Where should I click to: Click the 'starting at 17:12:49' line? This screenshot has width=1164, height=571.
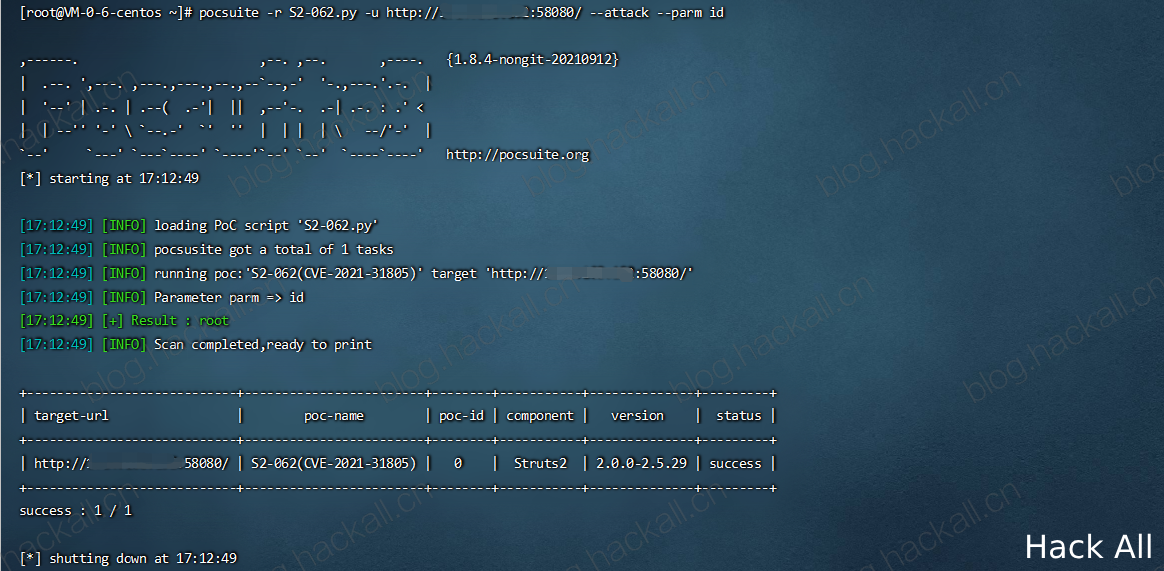pyautogui.click(x=109, y=179)
